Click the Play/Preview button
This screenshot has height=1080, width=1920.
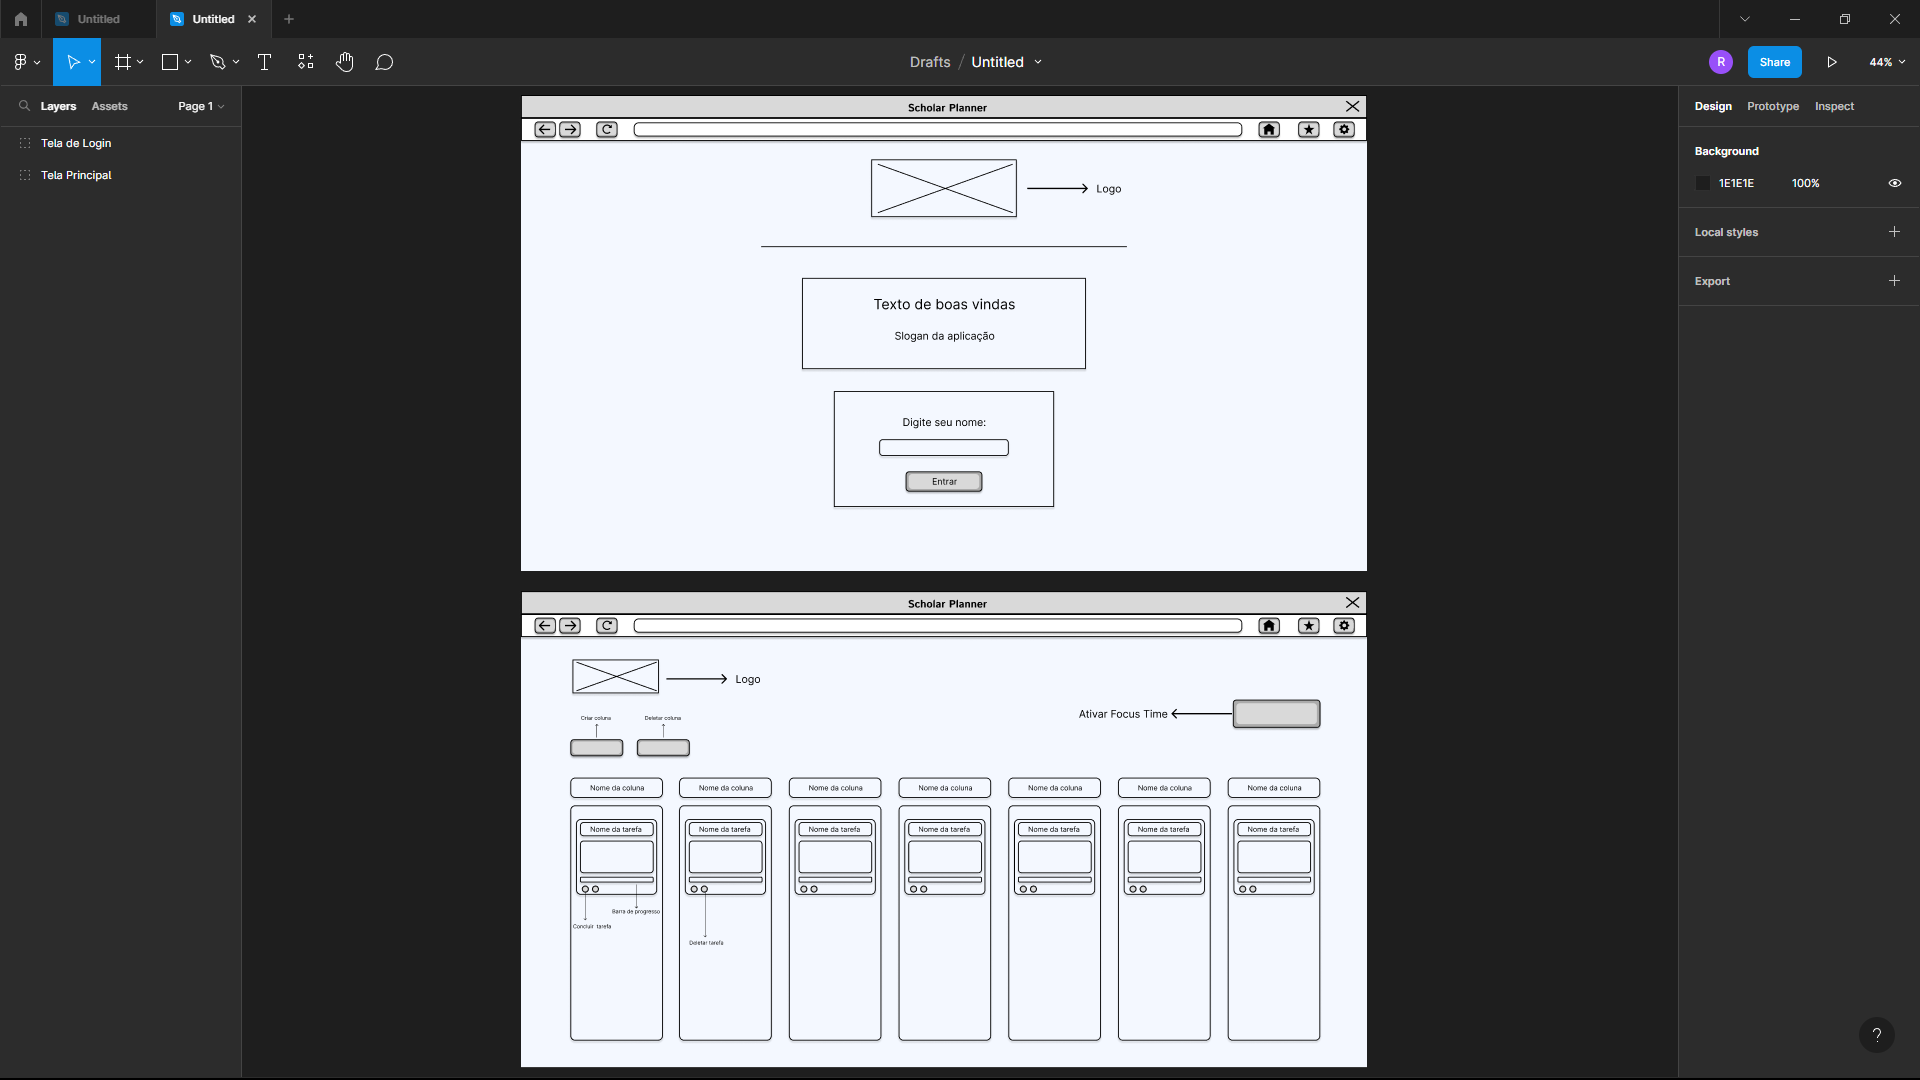click(x=1832, y=62)
